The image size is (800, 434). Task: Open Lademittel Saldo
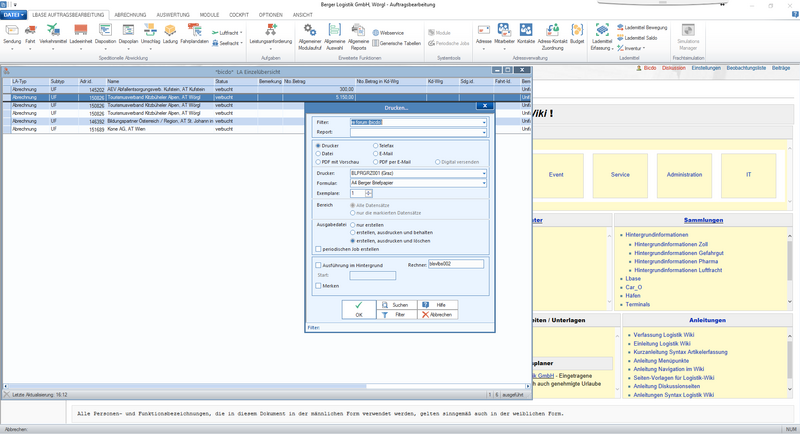click(x=637, y=38)
